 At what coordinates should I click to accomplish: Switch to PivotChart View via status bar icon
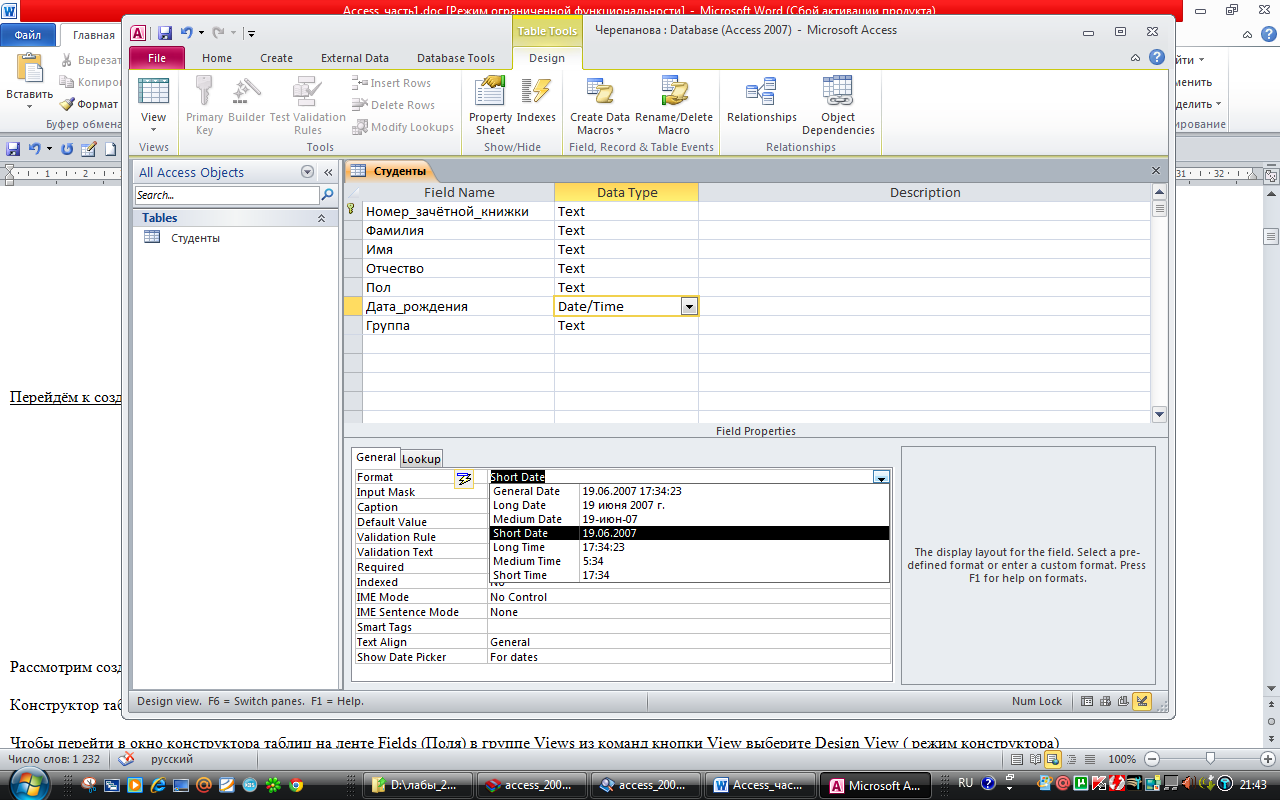[1124, 701]
